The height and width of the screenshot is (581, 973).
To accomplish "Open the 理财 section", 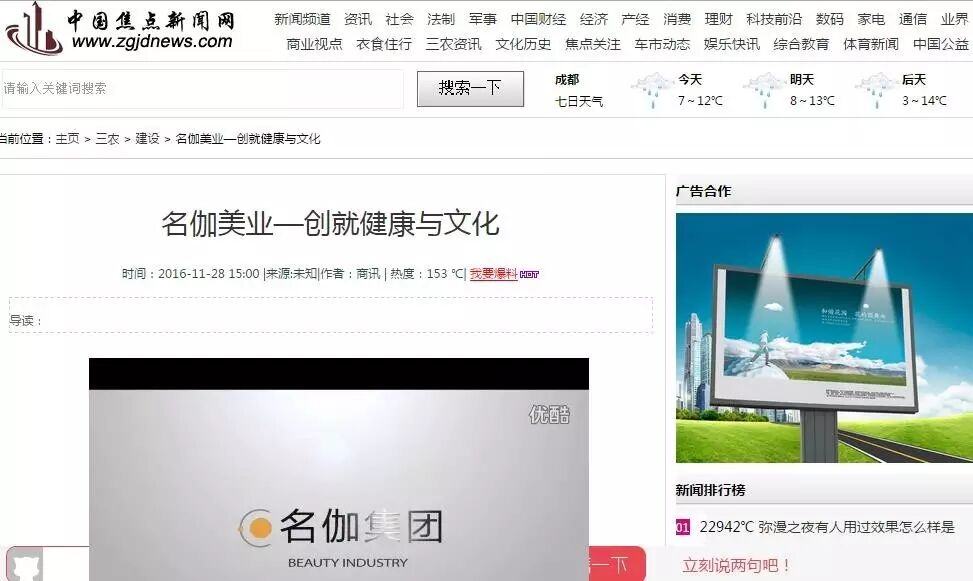I will pyautogui.click(x=719, y=19).
